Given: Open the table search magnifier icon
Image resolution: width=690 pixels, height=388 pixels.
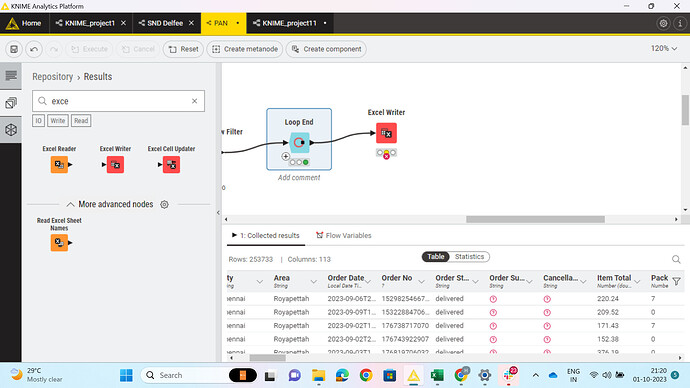Looking at the screenshot, I should point(676,259).
